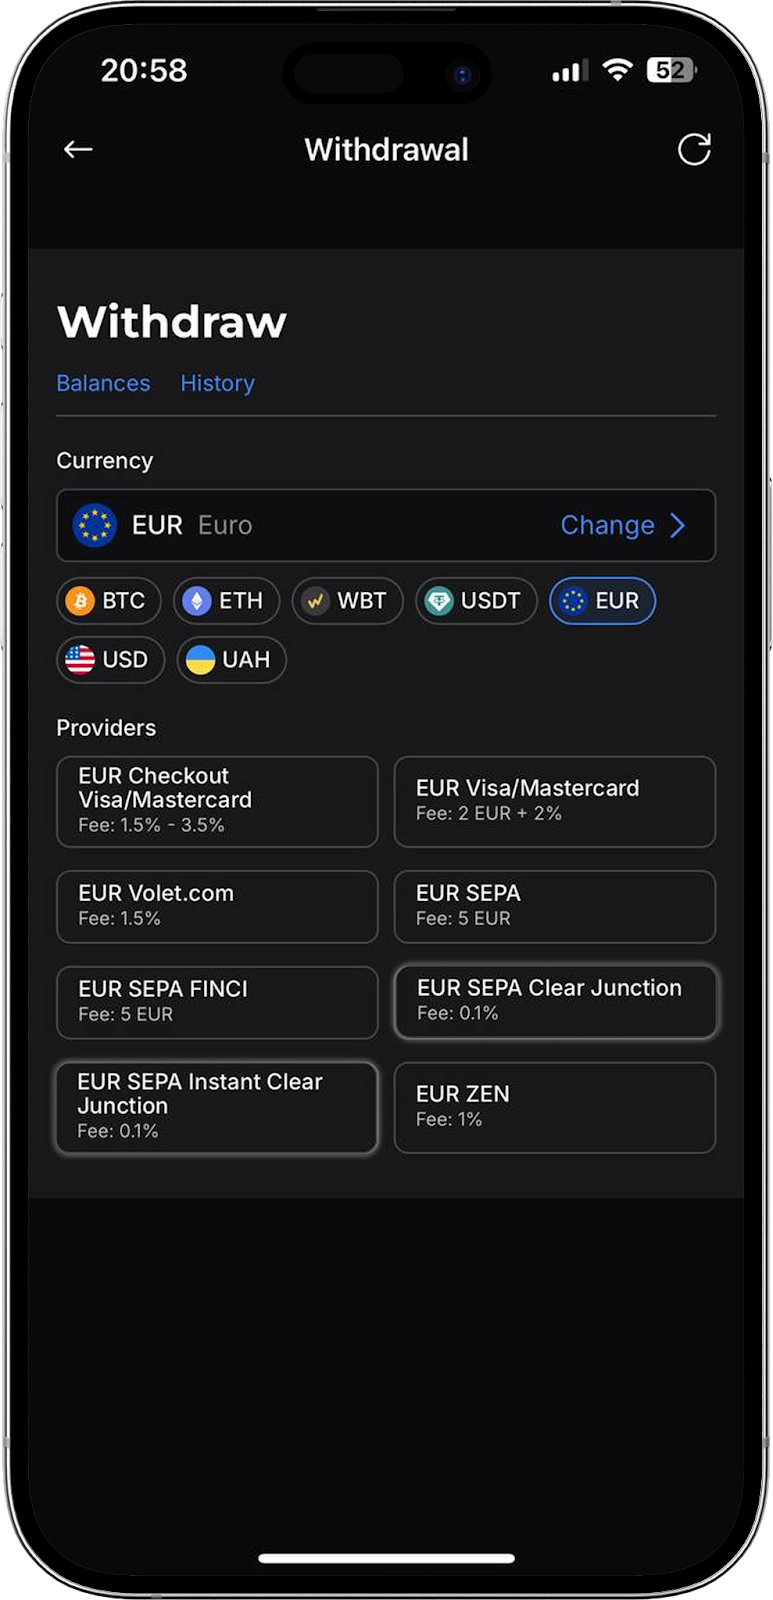This screenshot has height=1600, width=773.
Task: Tap the refresh icon in header
Action: [x=694, y=150]
